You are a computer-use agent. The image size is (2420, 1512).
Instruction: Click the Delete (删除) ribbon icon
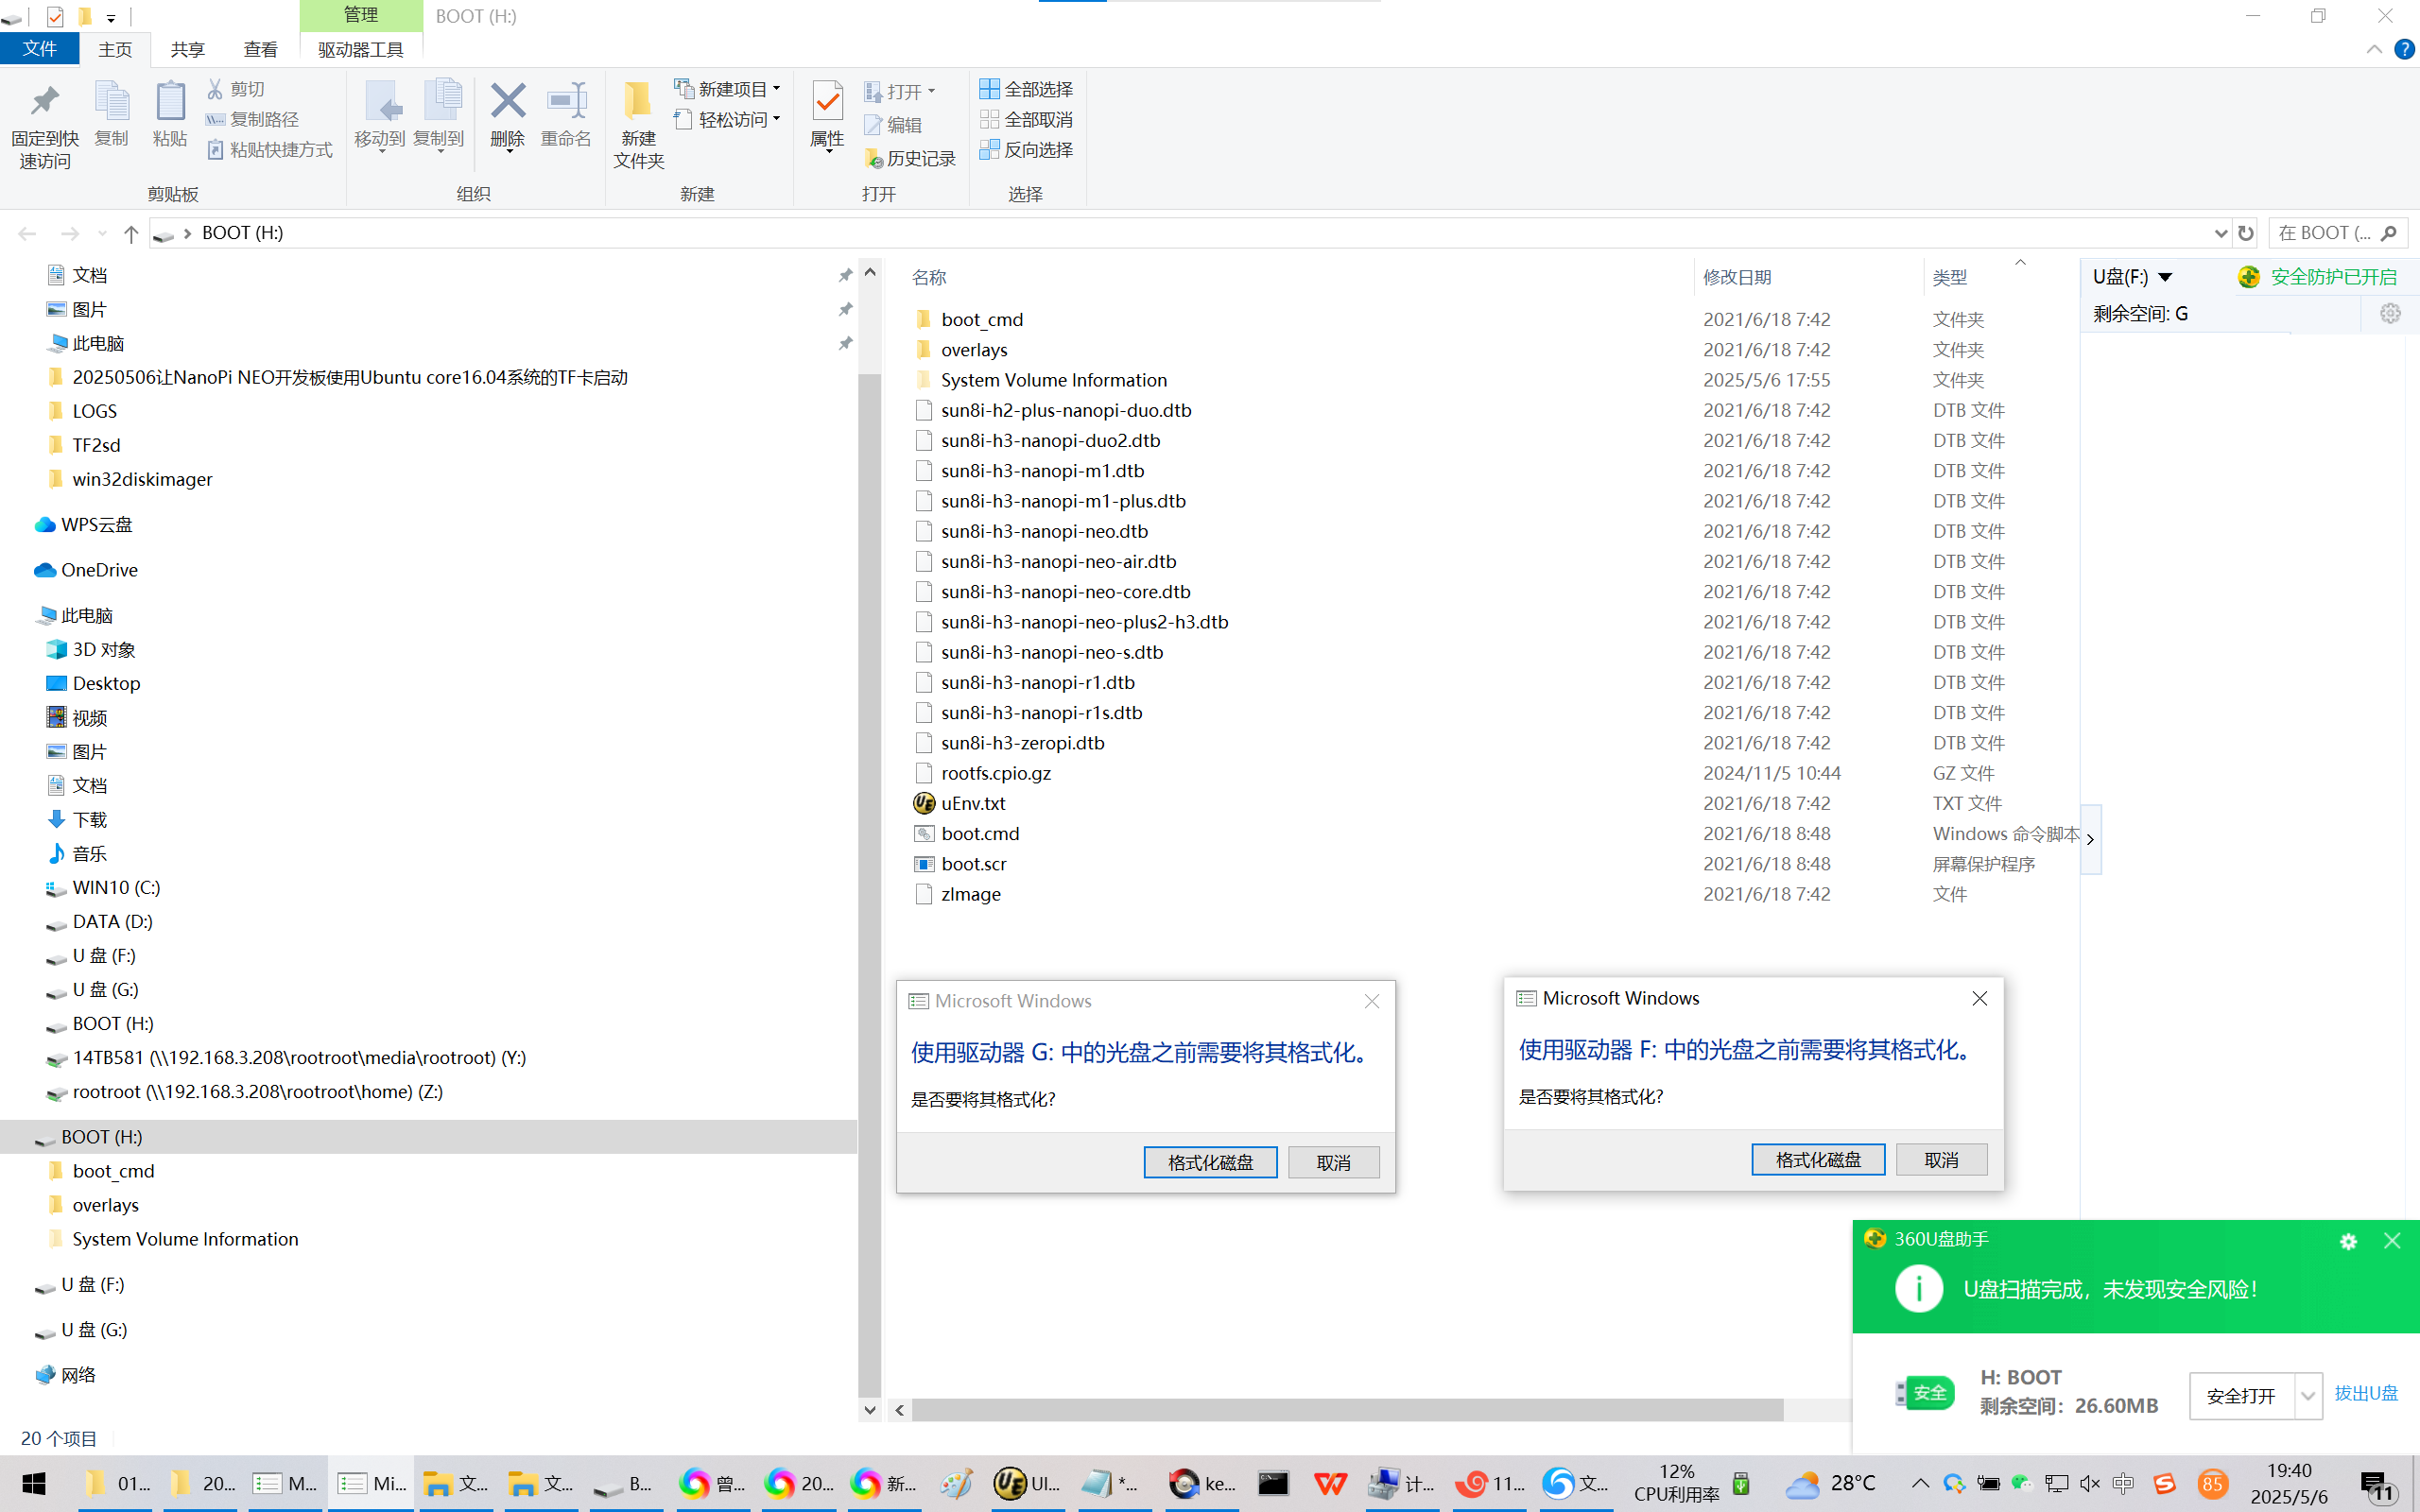point(507,103)
